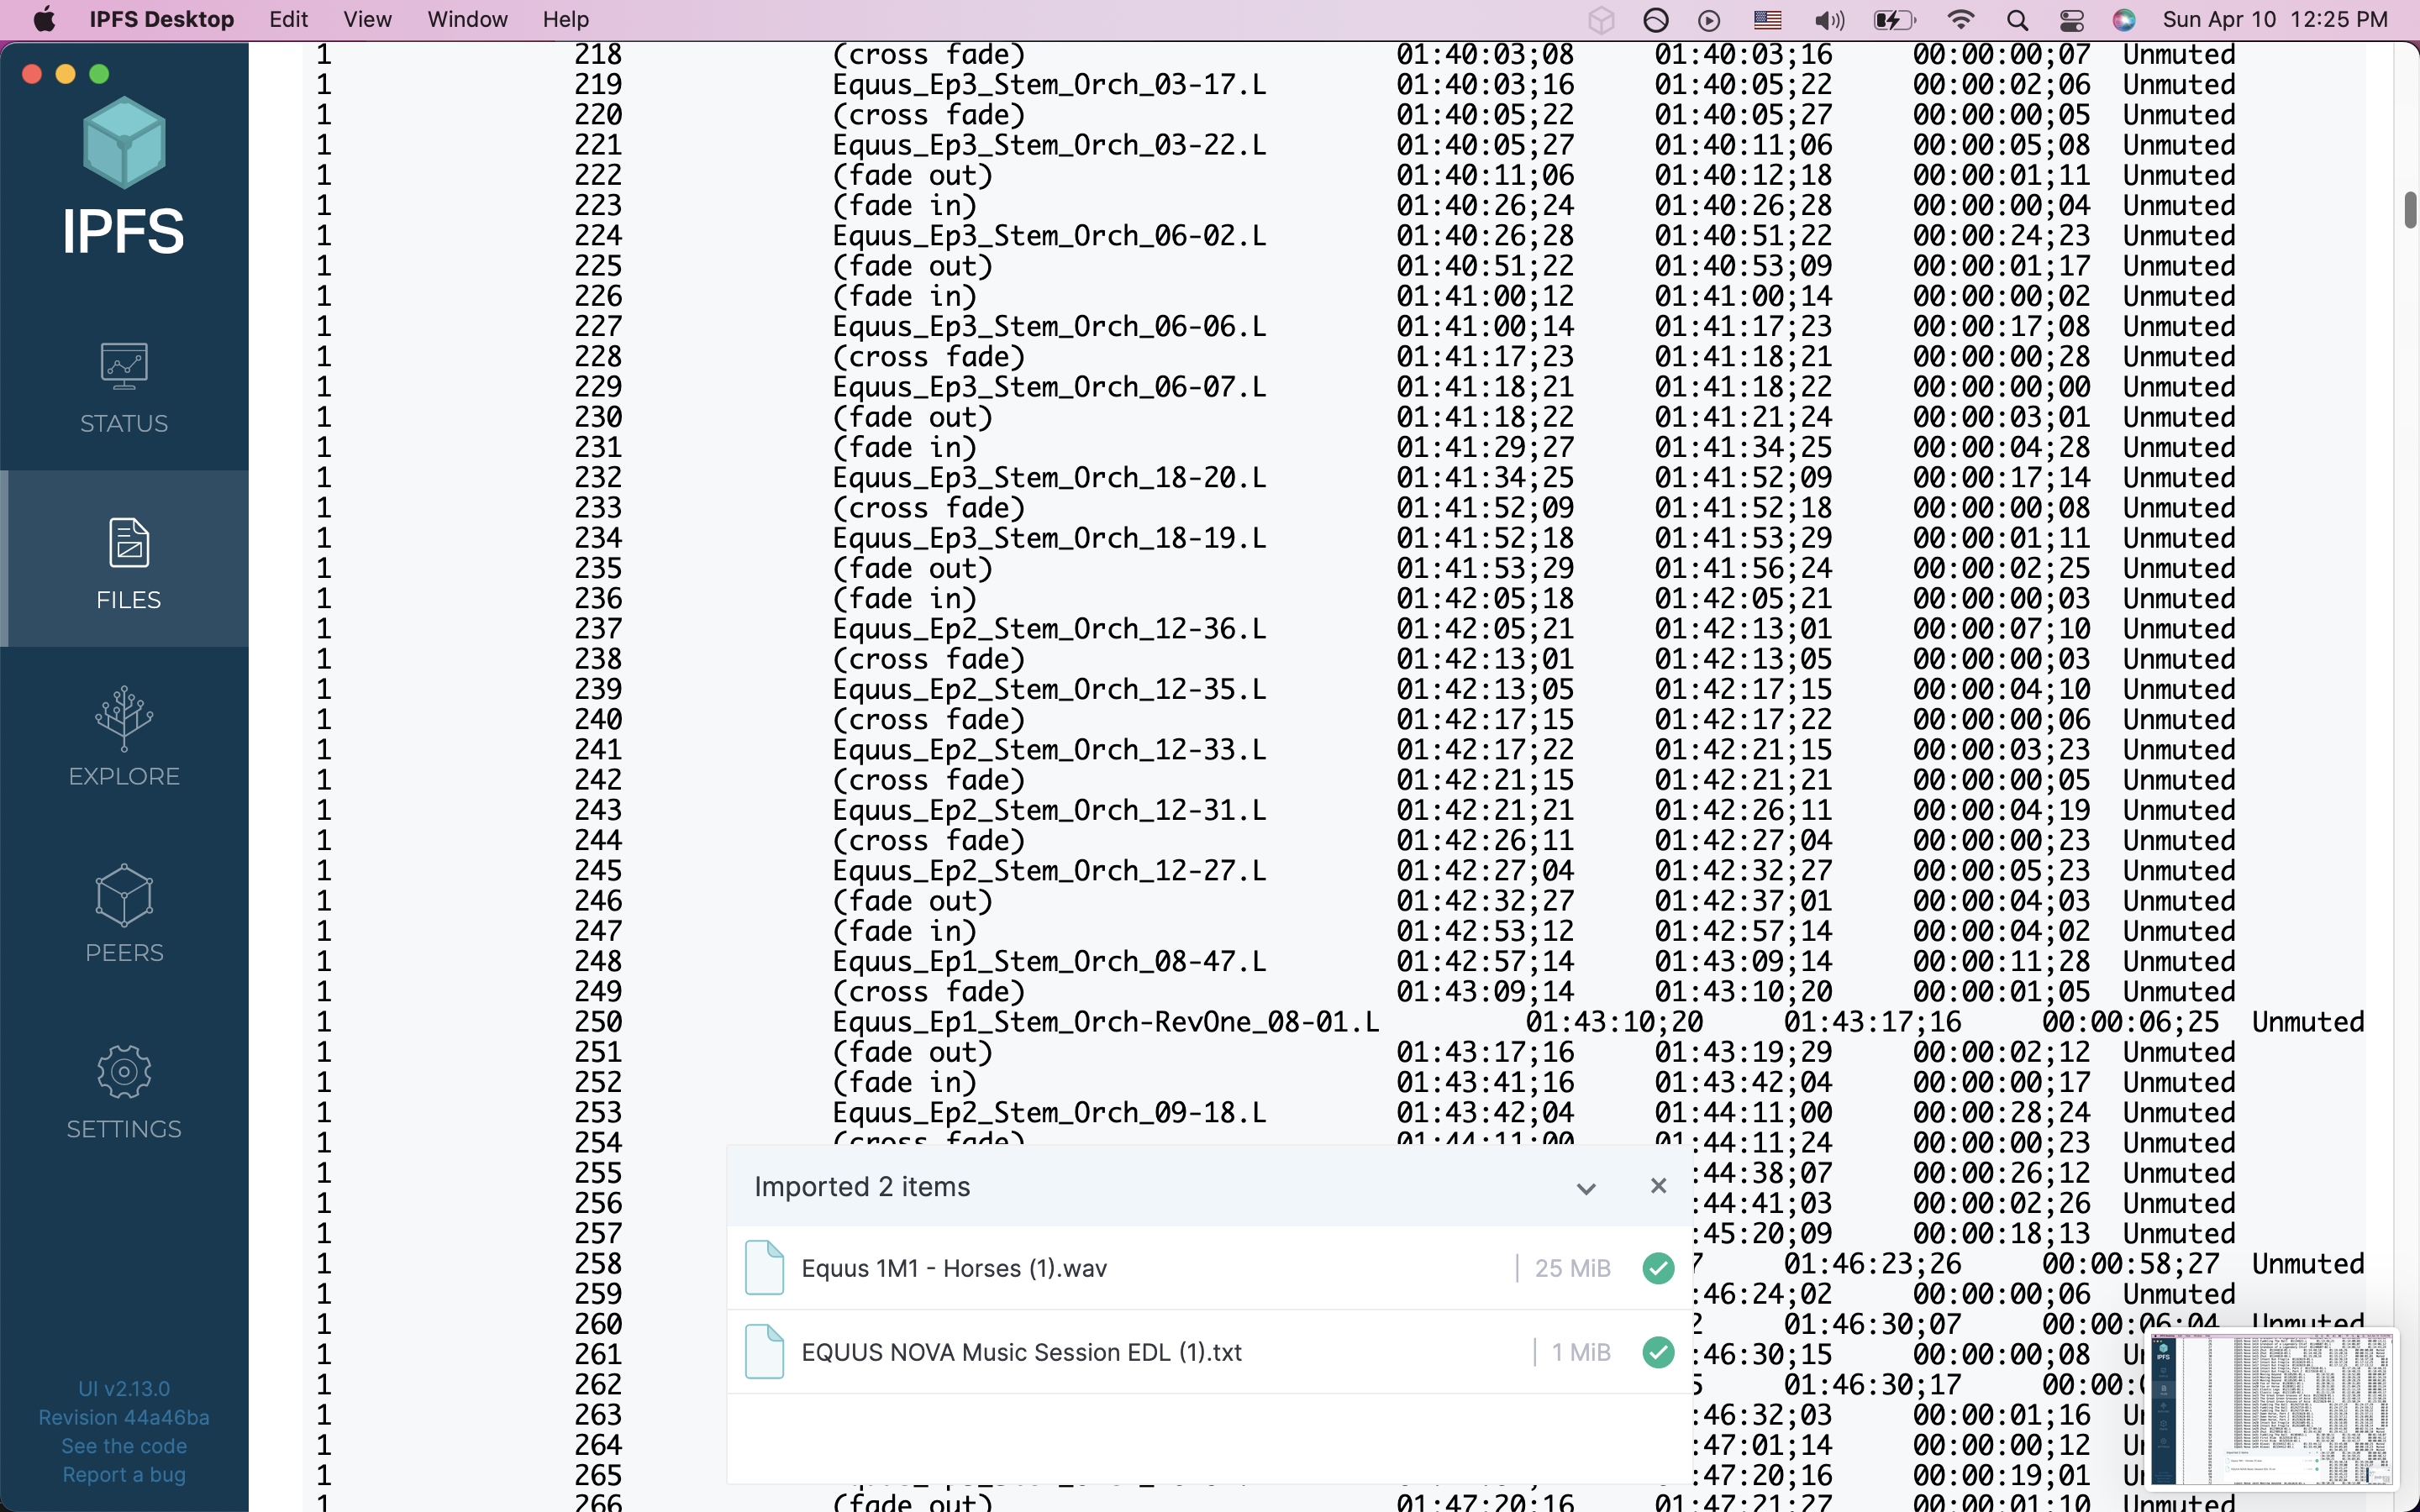Image resolution: width=2420 pixels, height=1512 pixels.
Task: Open Settings gear icon
Action: coord(124,1072)
